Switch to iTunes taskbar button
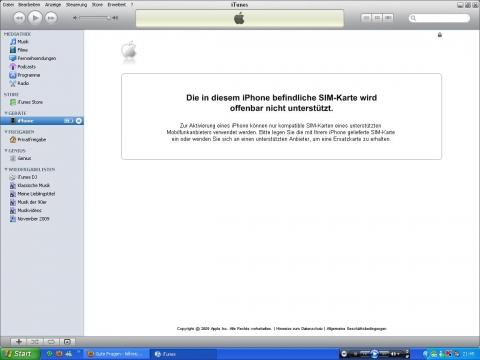The height and width of the screenshot is (360, 480). (x=183, y=354)
